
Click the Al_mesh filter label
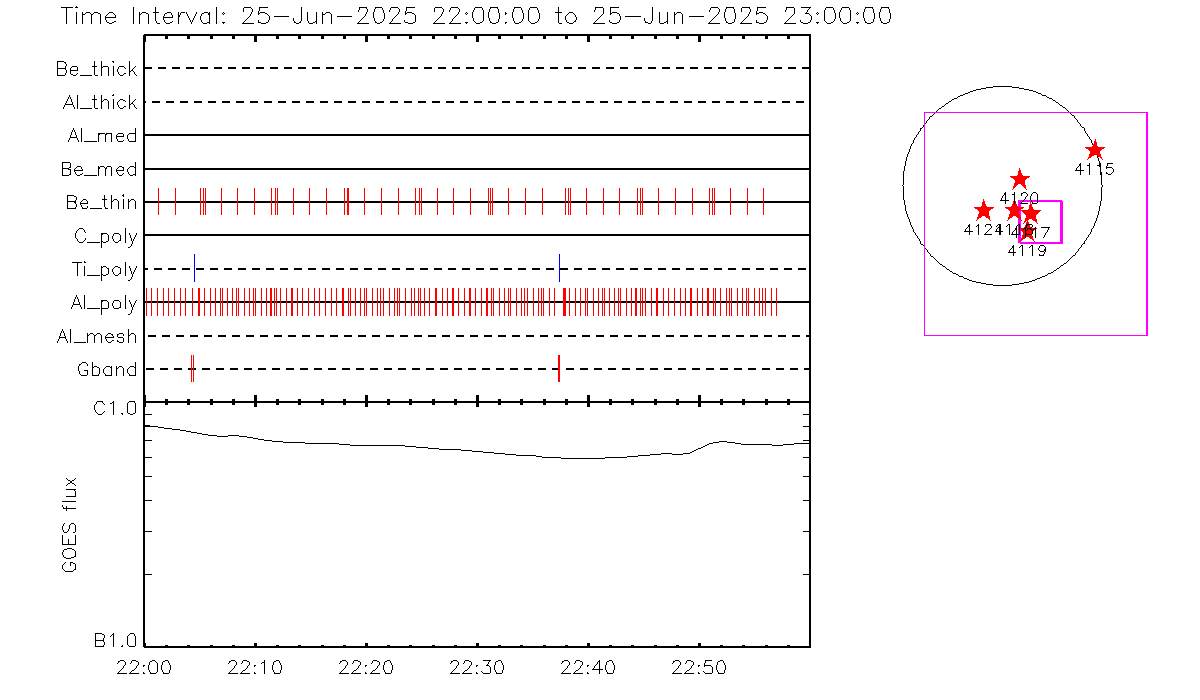pos(97,337)
